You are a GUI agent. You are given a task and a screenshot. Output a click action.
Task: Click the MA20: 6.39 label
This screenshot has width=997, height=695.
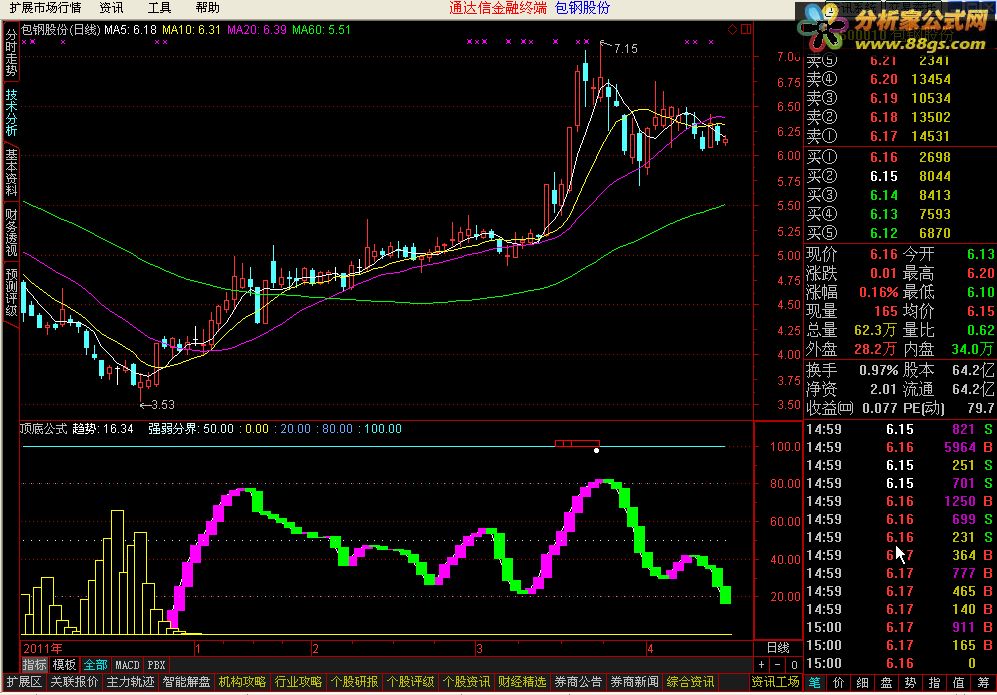257,29
